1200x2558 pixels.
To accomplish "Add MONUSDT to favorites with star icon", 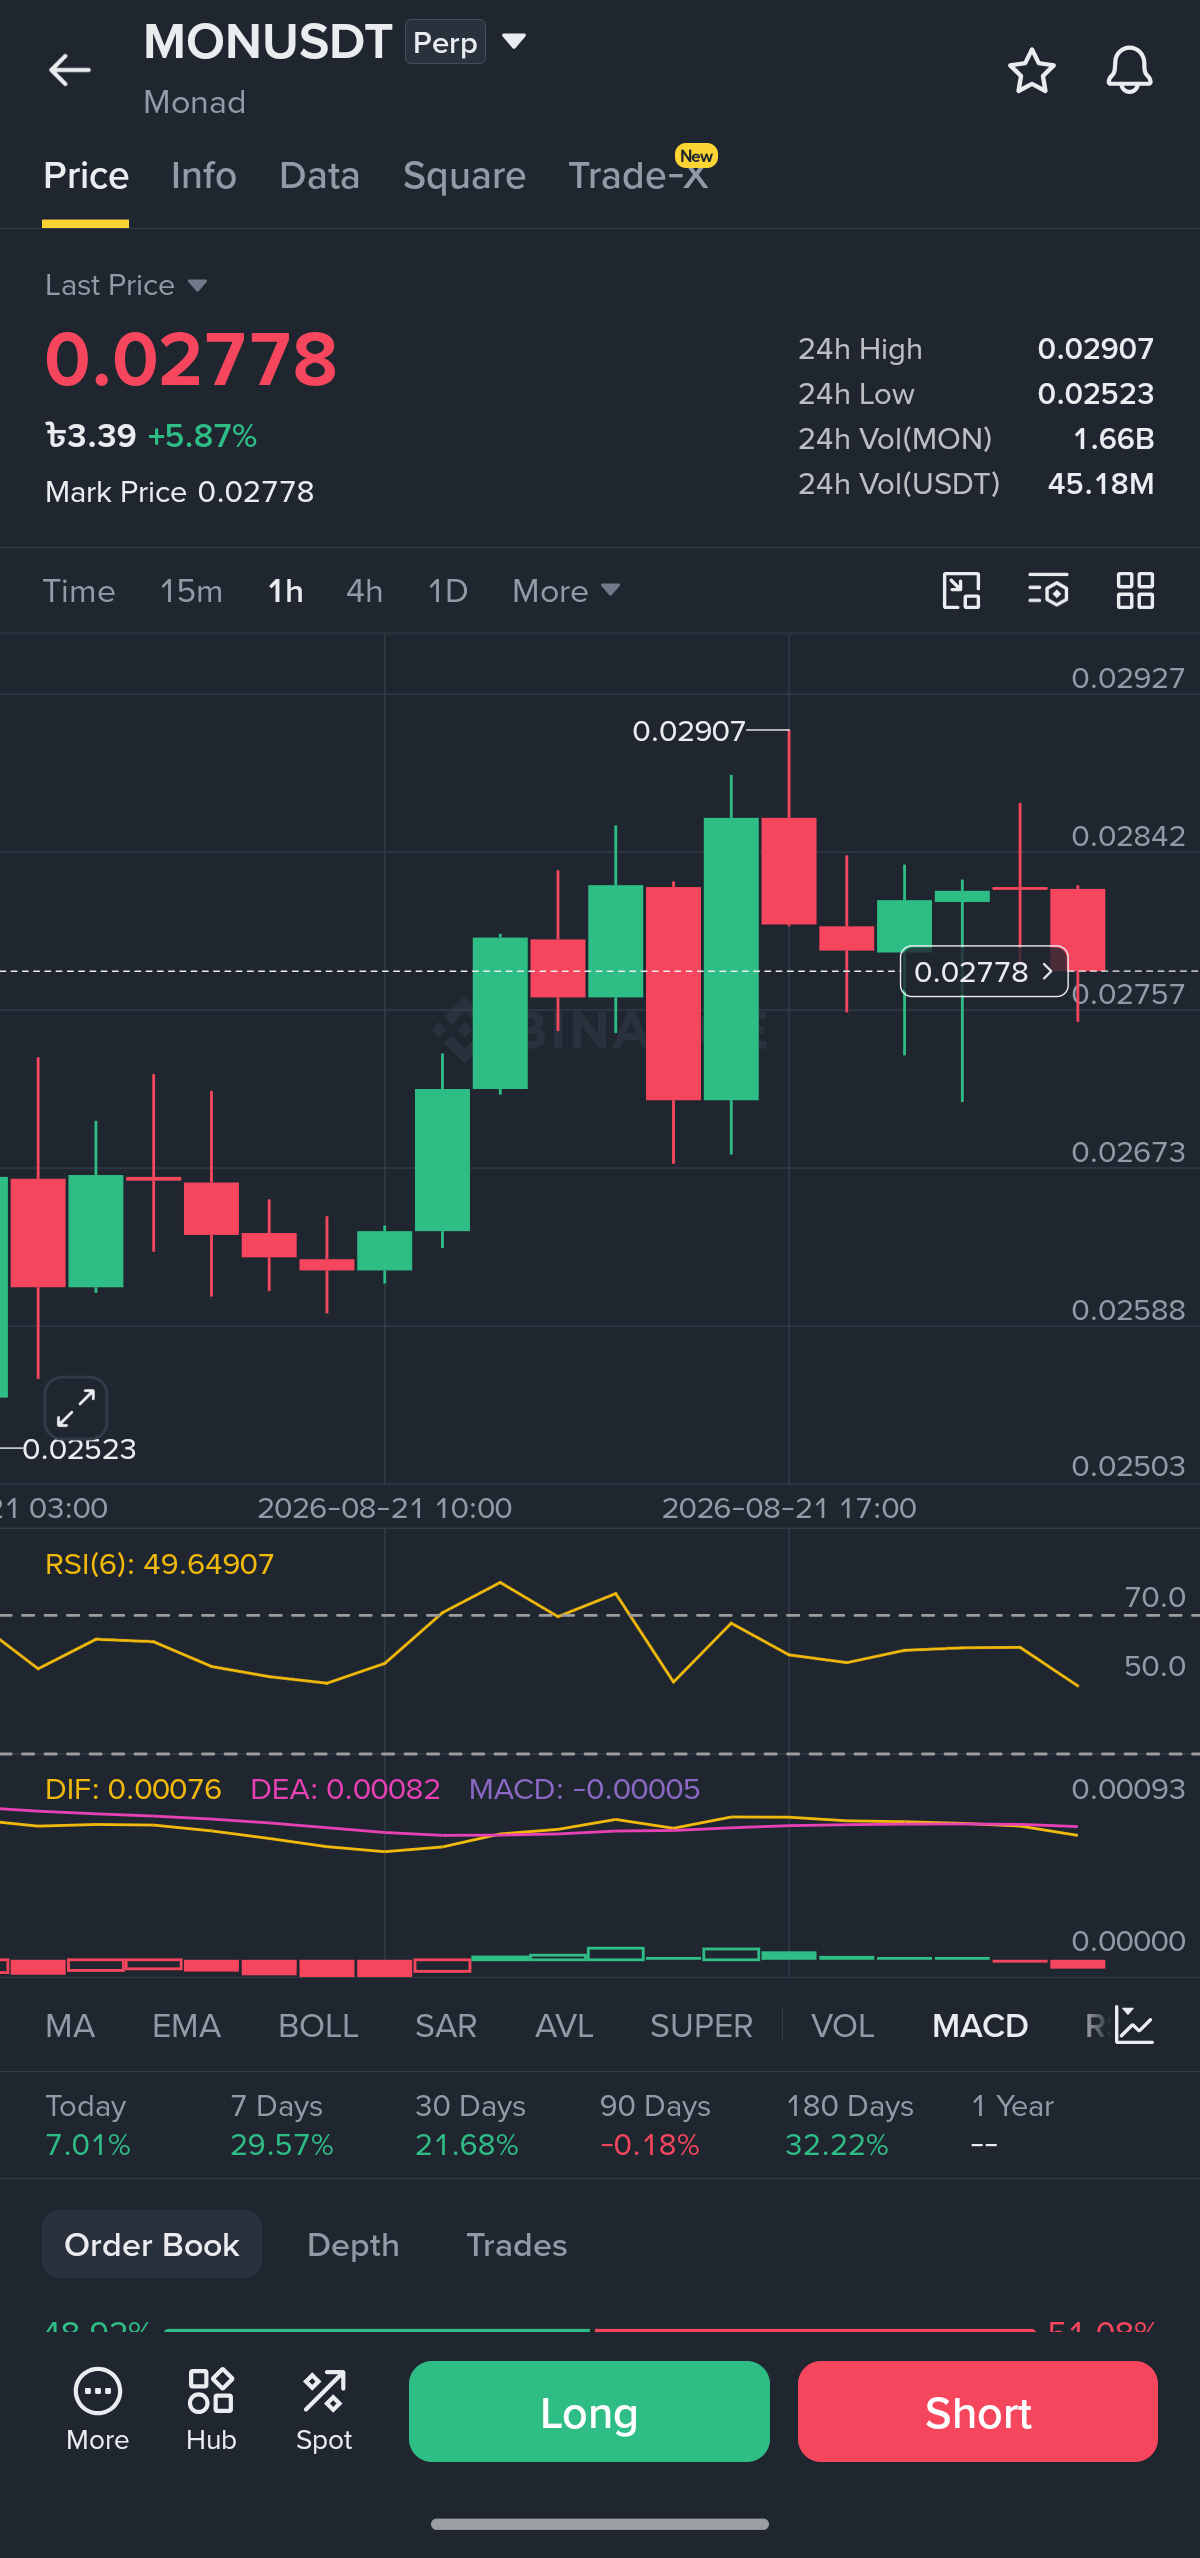I will [1031, 71].
